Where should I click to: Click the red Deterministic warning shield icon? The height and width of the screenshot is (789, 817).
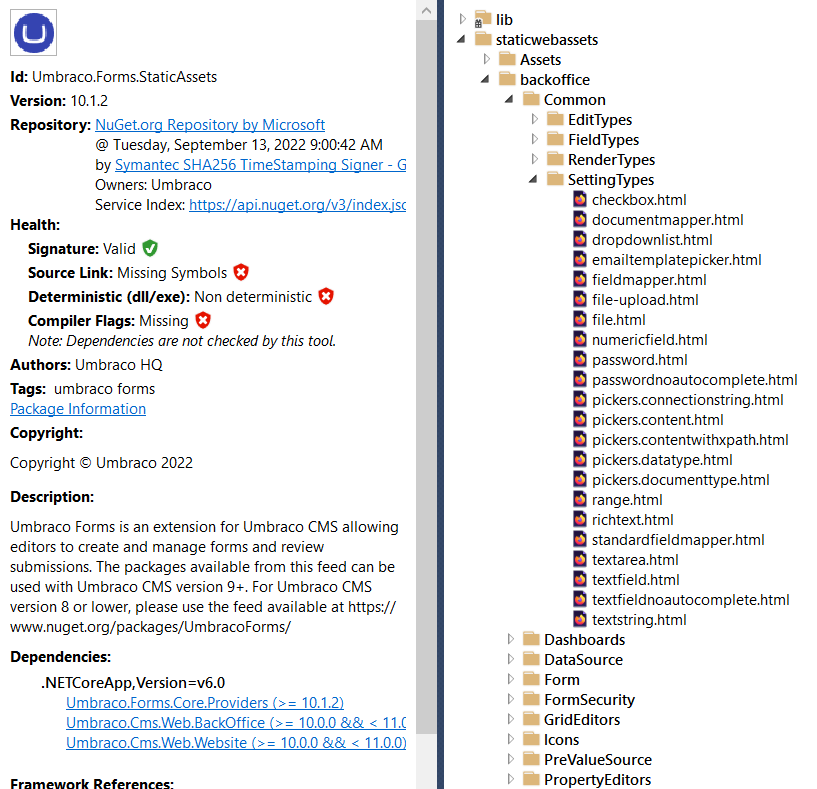pyautogui.click(x=326, y=296)
